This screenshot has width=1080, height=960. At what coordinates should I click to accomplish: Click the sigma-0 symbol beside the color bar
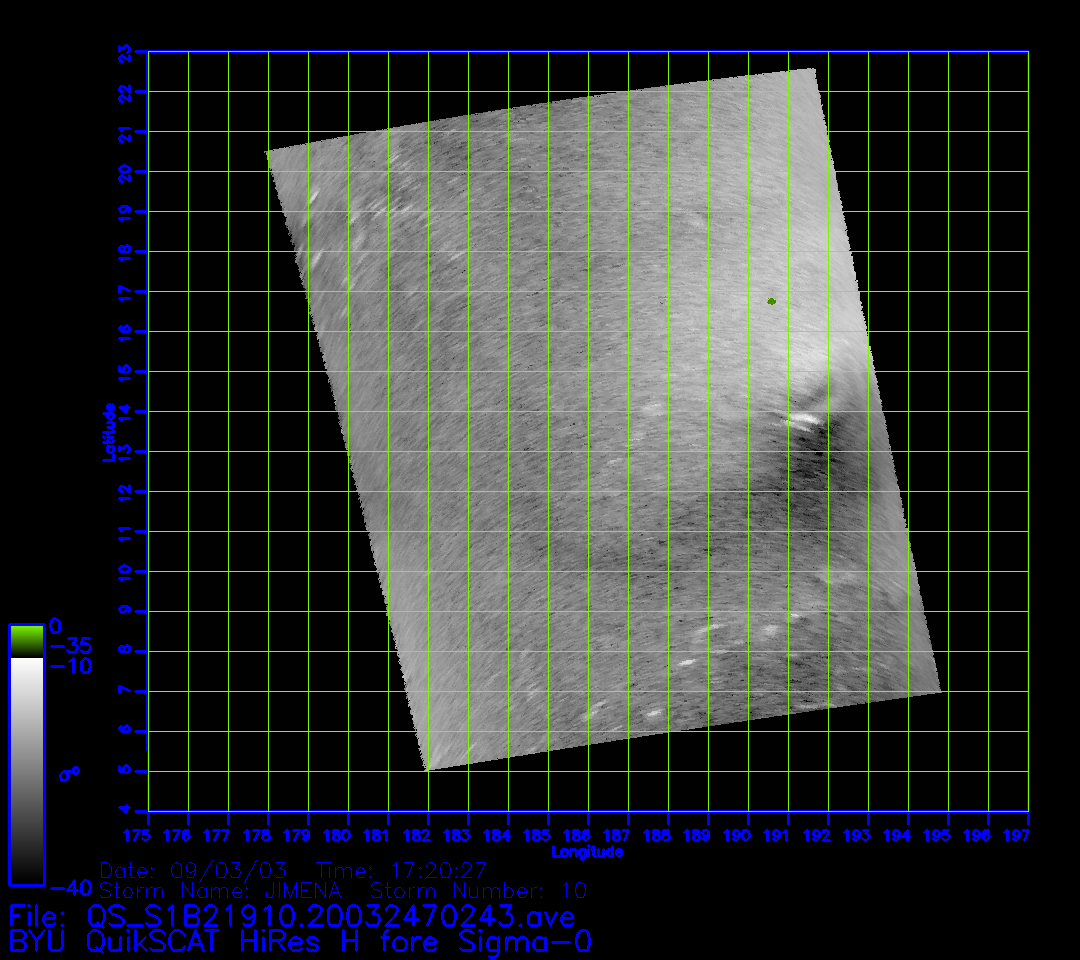click(69, 773)
